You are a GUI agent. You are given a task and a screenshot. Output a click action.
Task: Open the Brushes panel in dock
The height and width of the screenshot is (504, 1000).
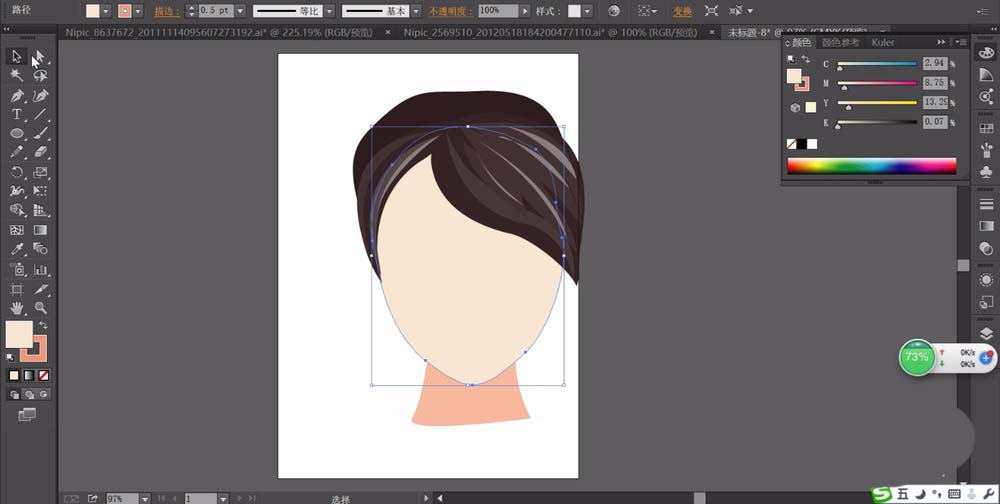pyautogui.click(x=986, y=151)
